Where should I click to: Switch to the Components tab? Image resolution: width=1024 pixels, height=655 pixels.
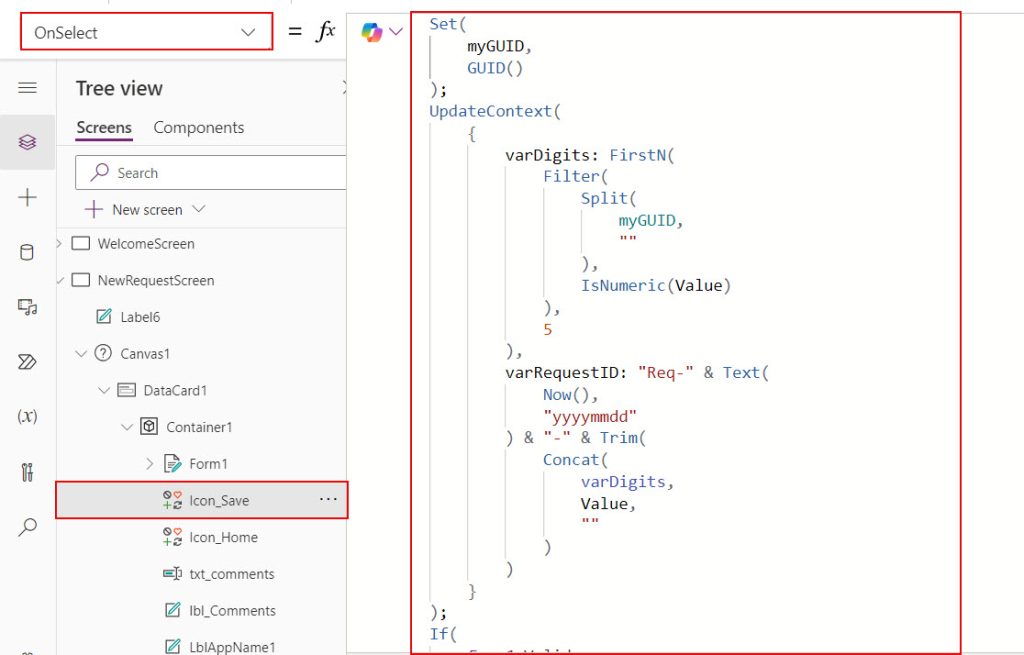tap(199, 127)
